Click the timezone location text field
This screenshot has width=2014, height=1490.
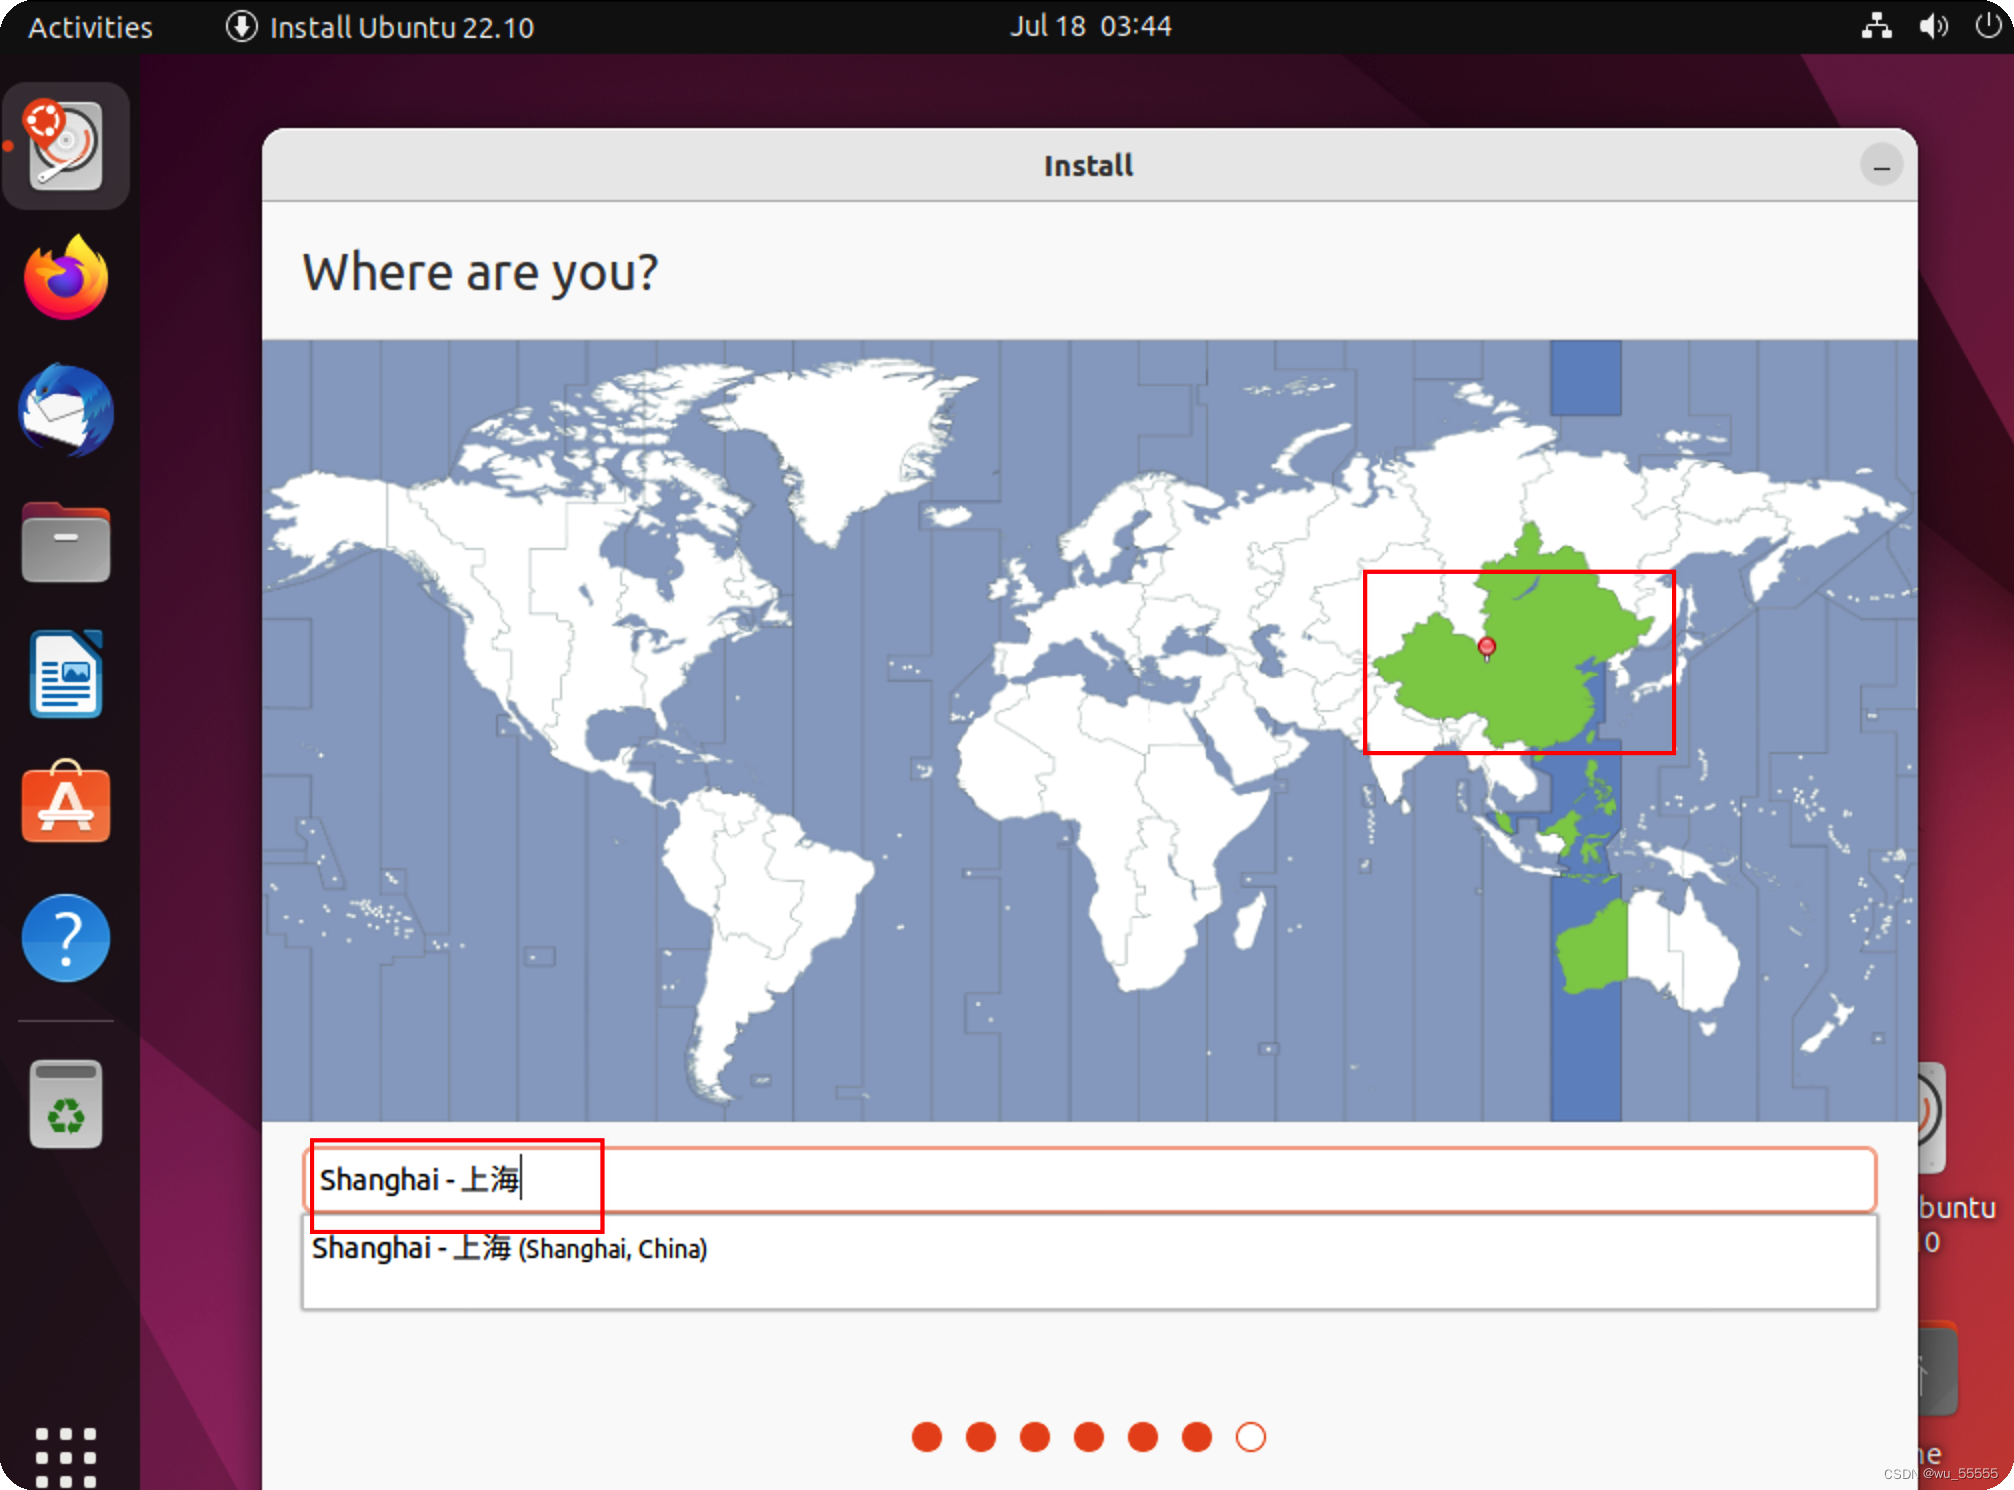pyautogui.click(x=1089, y=1180)
